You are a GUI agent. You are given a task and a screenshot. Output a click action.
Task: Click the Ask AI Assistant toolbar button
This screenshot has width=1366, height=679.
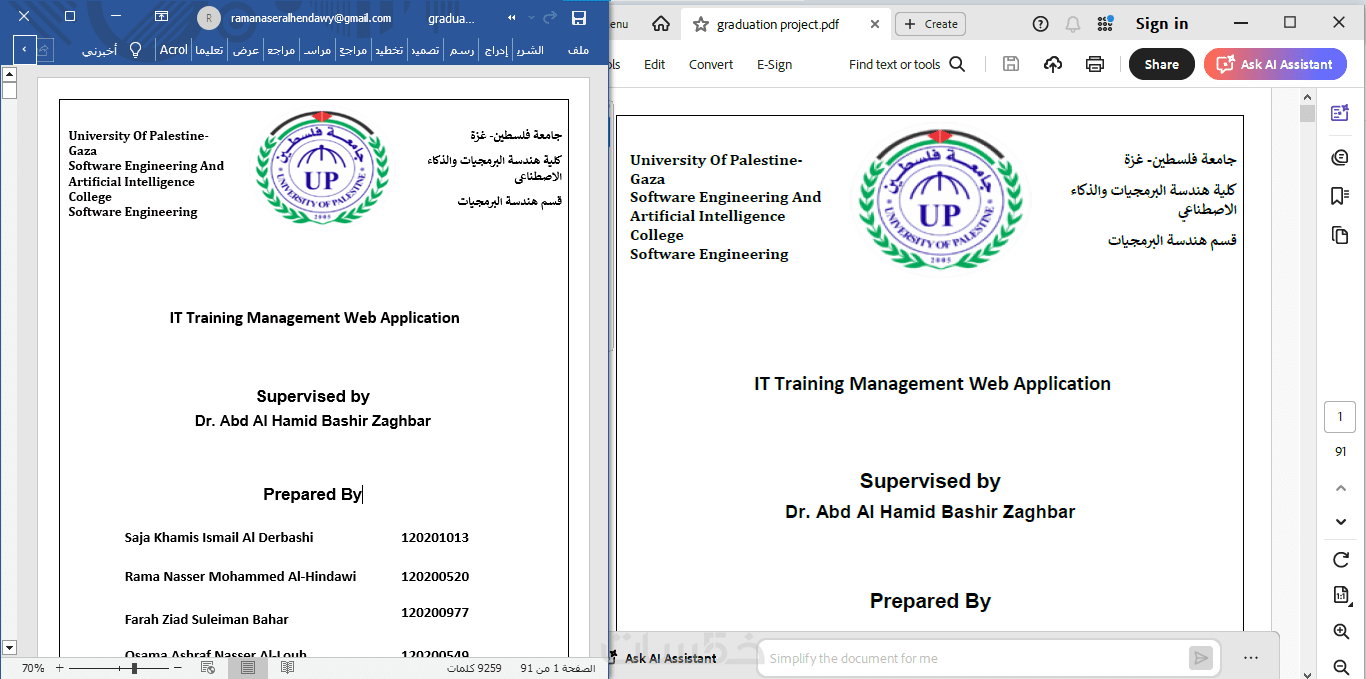(x=1275, y=64)
